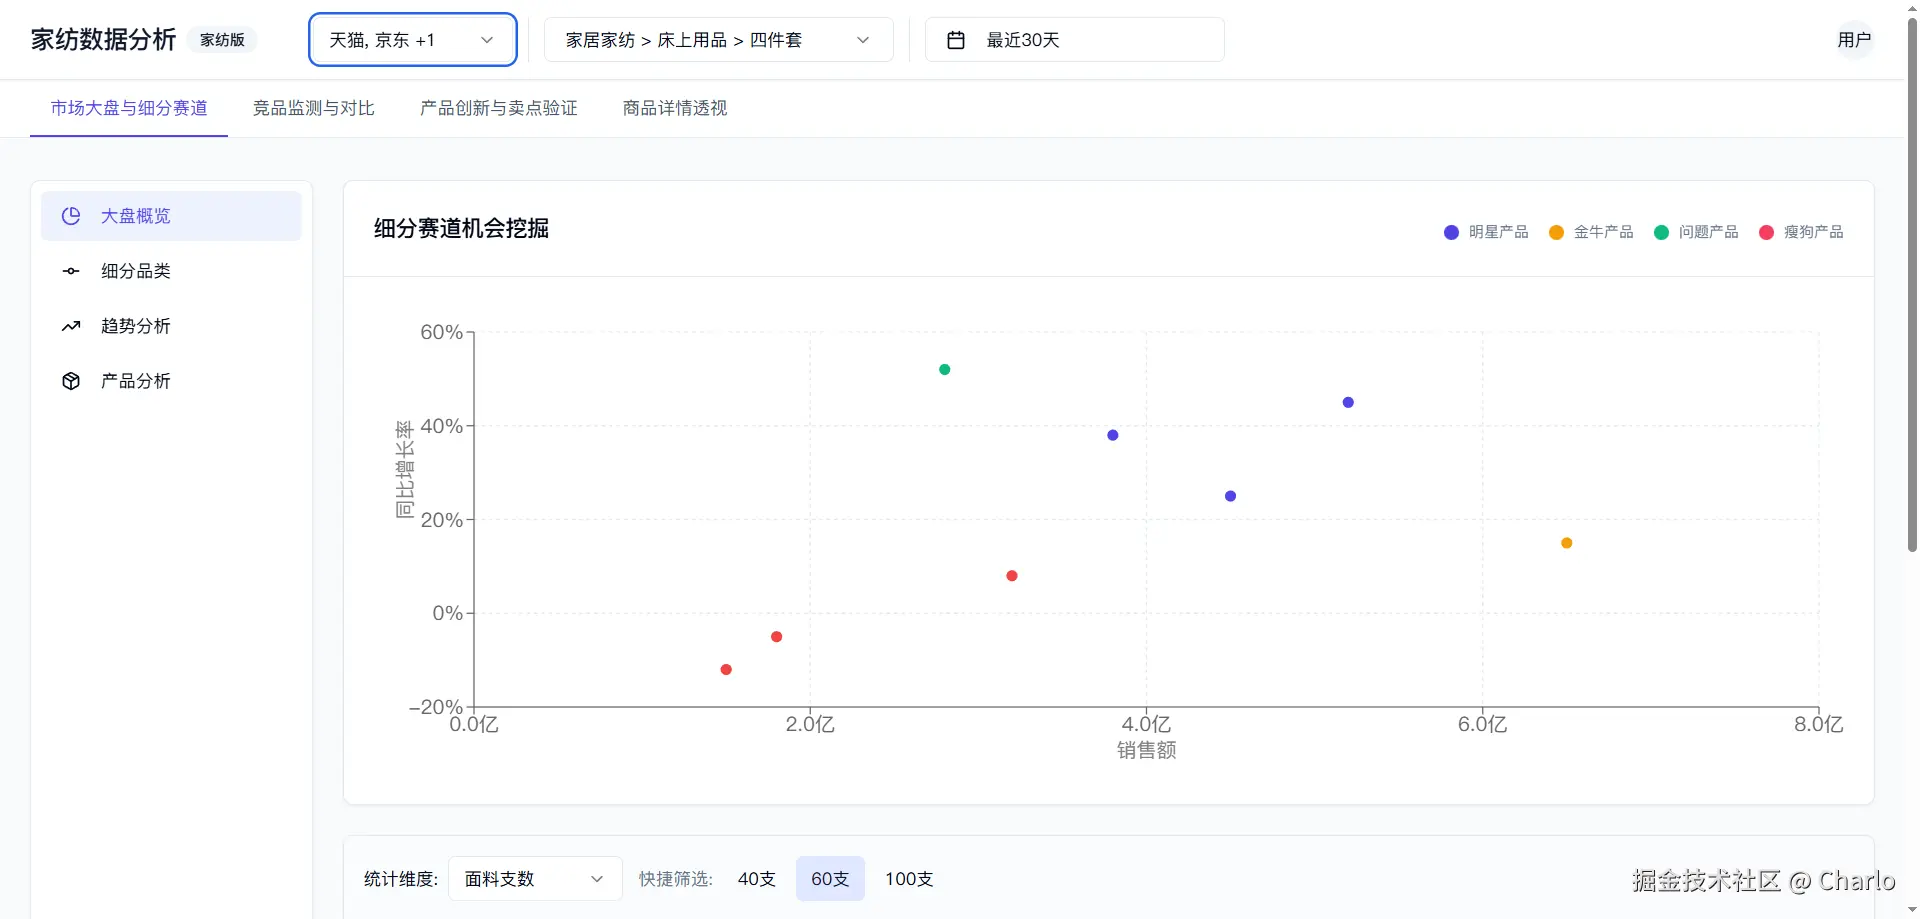Click the 家纺版 badge next to title
The width and height of the screenshot is (1920, 919).
click(222, 40)
